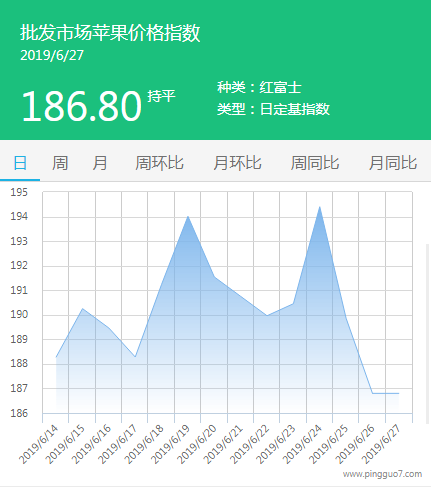Click the x-axis label 2019/6/20
Viewport: 431px width, 487px height.
[196, 445]
